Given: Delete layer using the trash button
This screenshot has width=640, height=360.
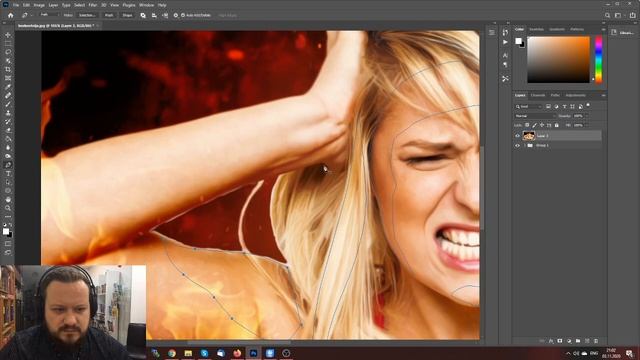Looking at the screenshot, I should [x=596, y=341].
